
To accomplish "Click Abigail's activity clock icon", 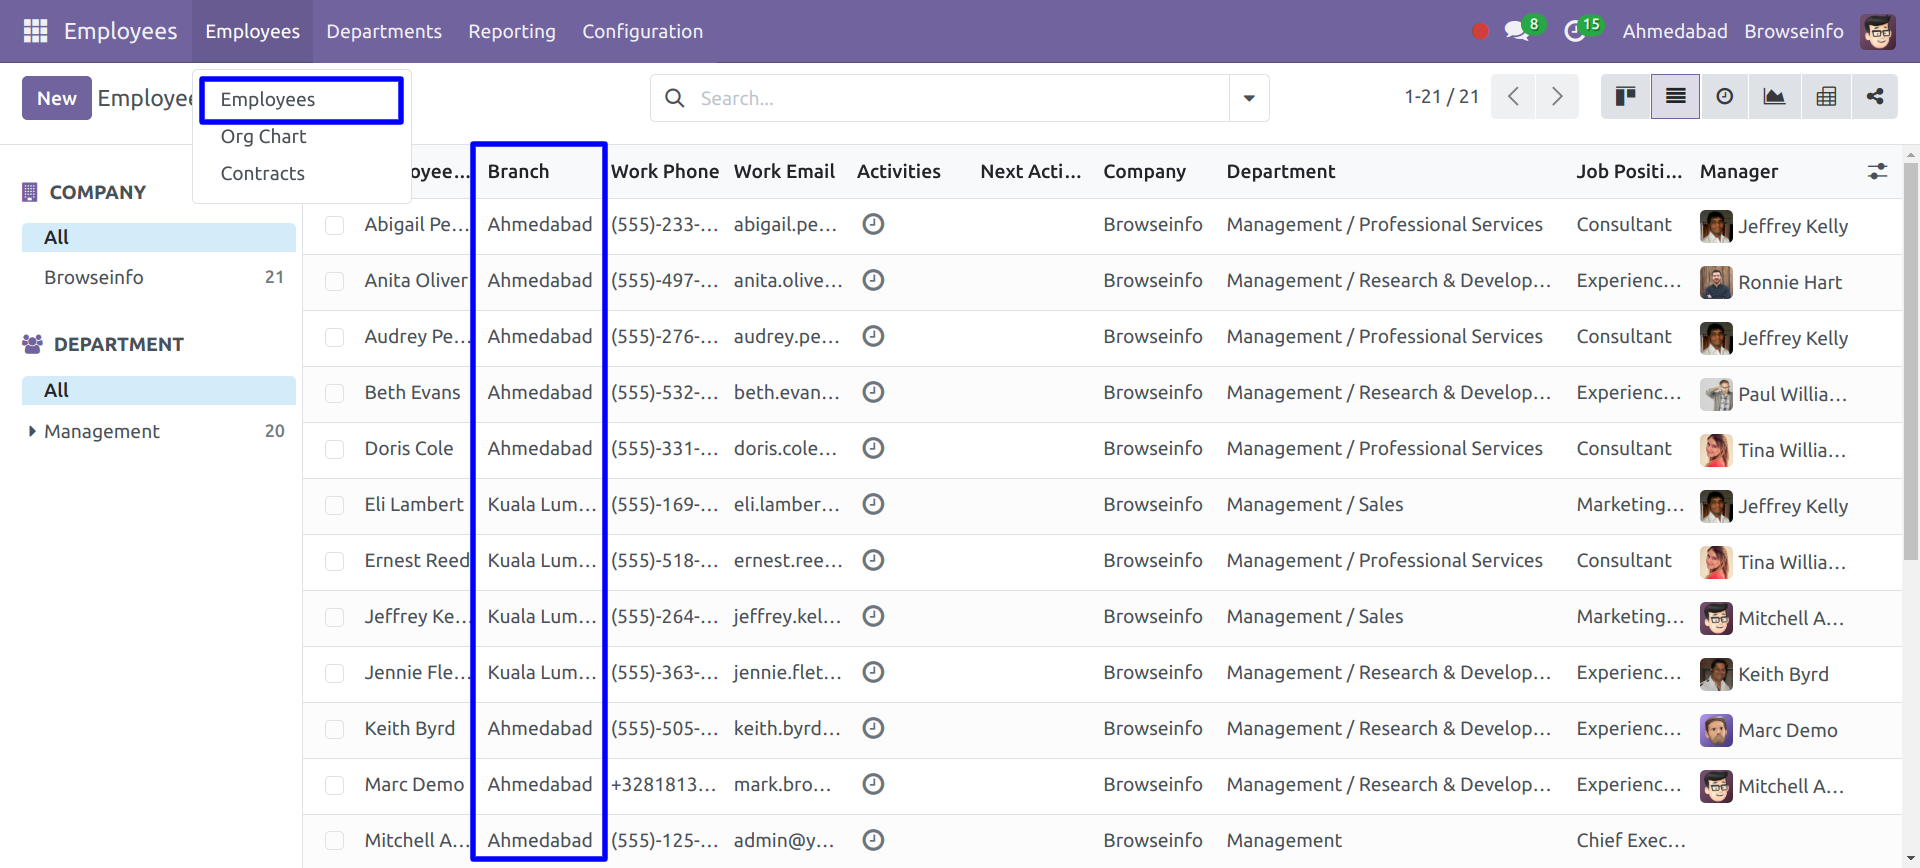I will click(x=873, y=225).
